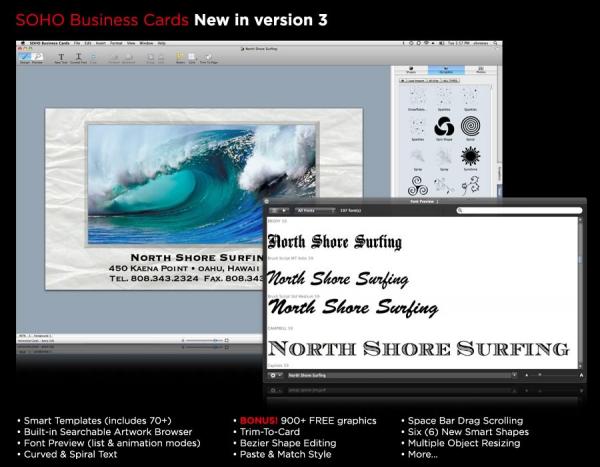Switch Font Preview to list mode

click(274, 211)
